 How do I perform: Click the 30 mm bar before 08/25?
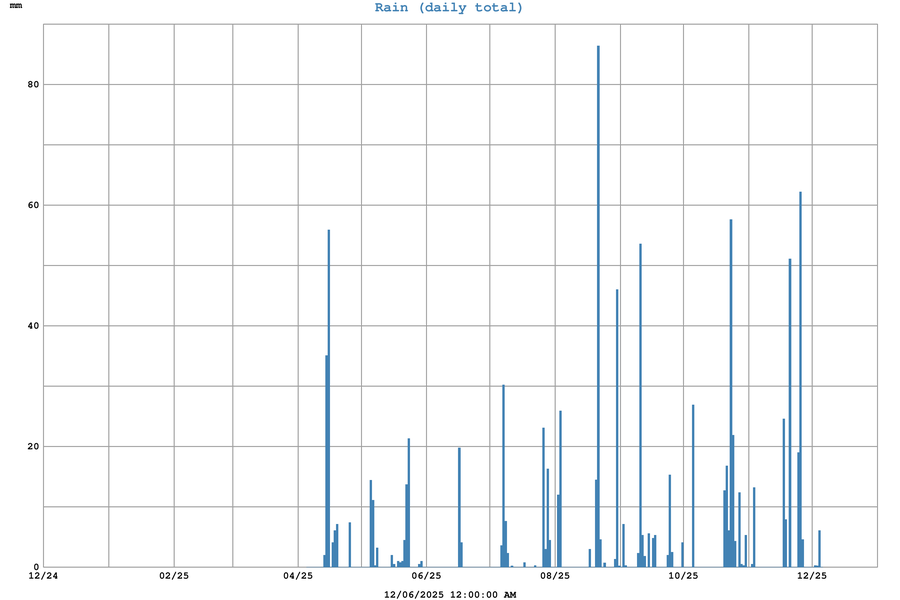tap(503, 475)
